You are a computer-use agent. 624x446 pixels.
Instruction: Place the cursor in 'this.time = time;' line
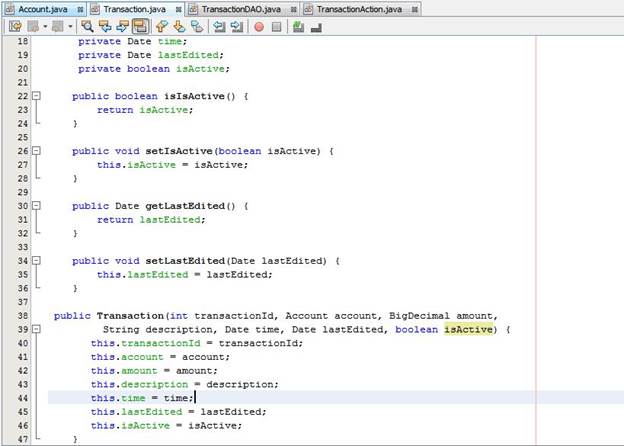coord(142,398)
